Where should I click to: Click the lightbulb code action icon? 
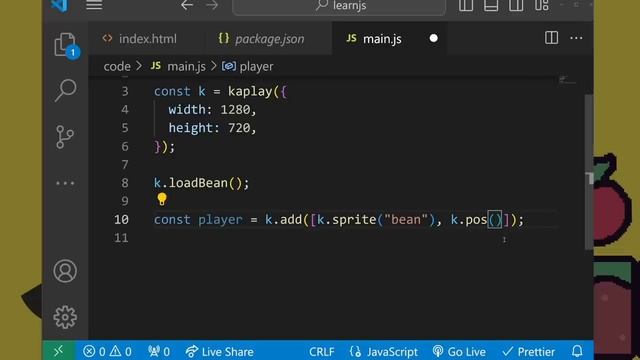(162, 199)
